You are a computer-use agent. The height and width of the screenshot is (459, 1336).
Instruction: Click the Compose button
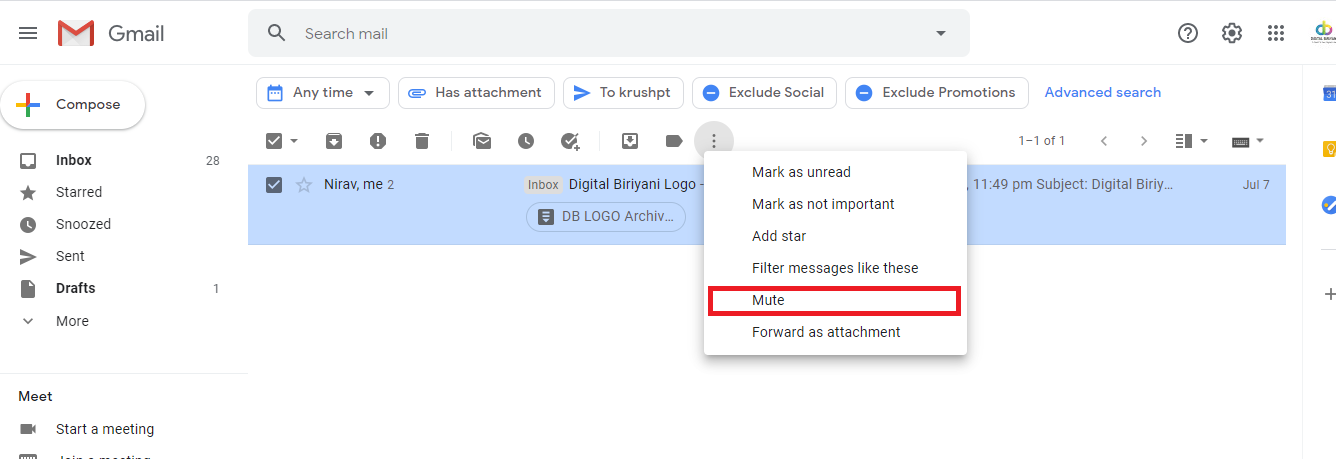pyautogui.click(x=73, y=104)
